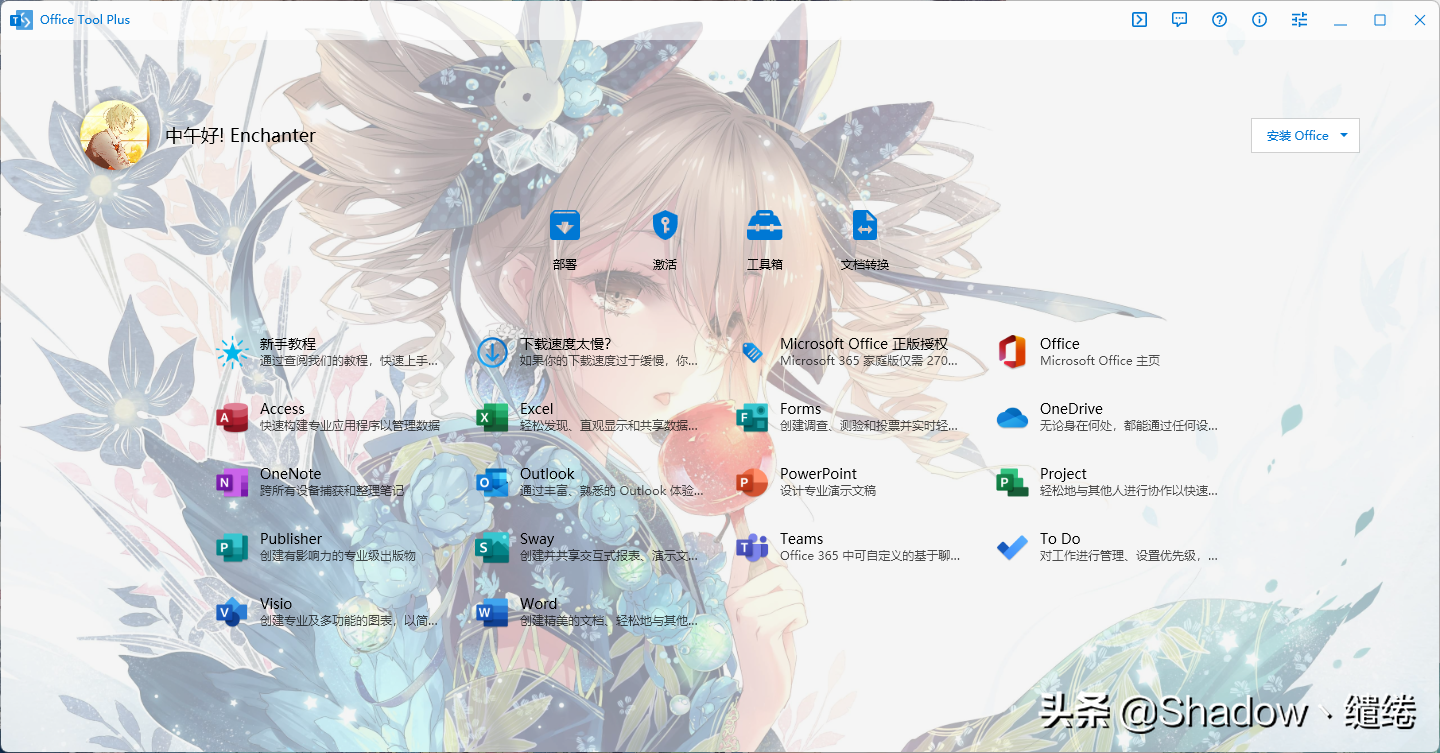Open the Office 主页 link text
The height and width of the screenshot is (753, 1440).
(x=1100, y=361)
